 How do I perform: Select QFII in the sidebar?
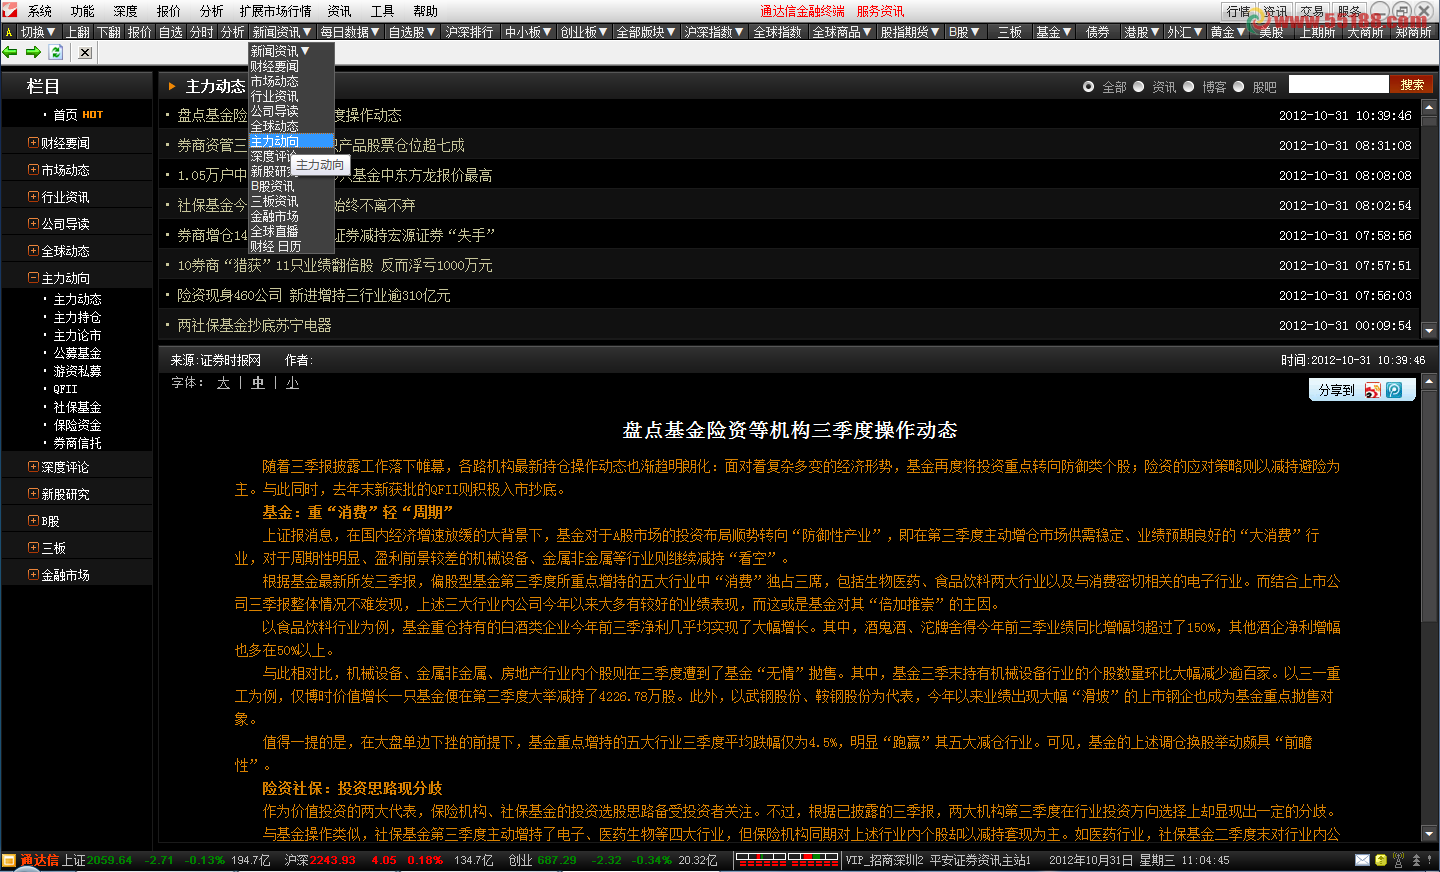65,389
